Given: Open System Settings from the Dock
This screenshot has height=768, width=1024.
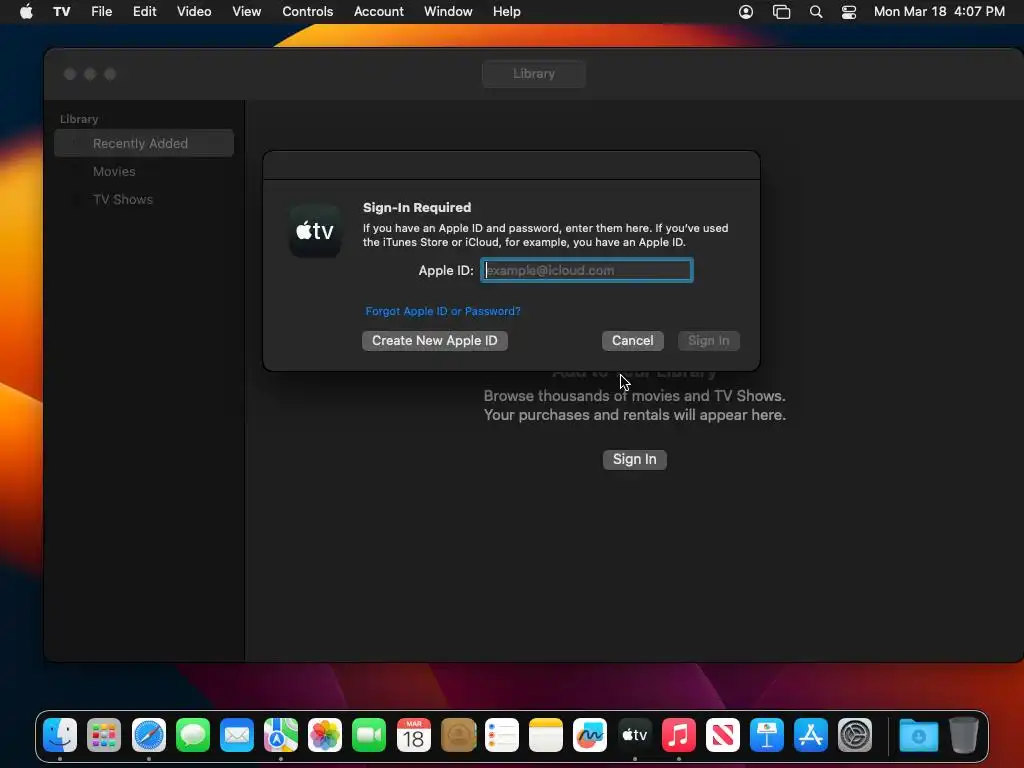Looking at the screenshot, I should coord(855,735).
